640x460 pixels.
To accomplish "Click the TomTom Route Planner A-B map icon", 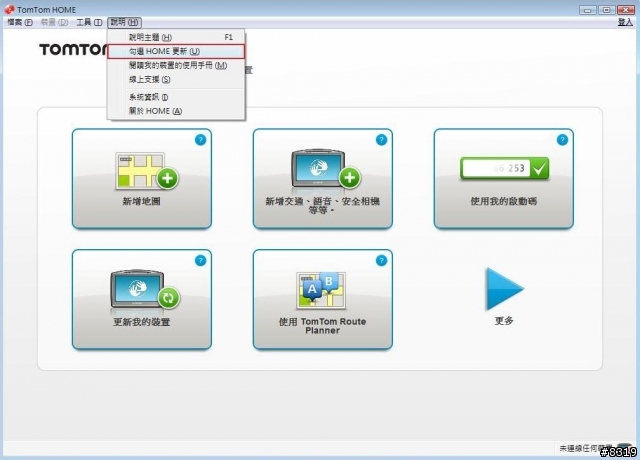I will coord(321,290).
